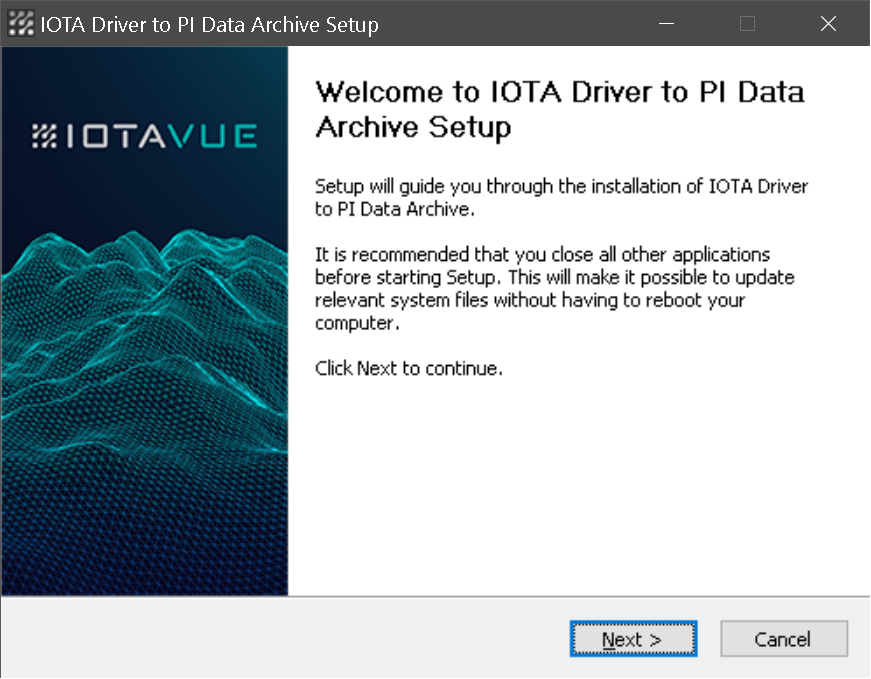The height and width of the screenshot is (679, 871).
Task: Click the 'Click Next to continue.' text
Action: click(x=409, y=368)
